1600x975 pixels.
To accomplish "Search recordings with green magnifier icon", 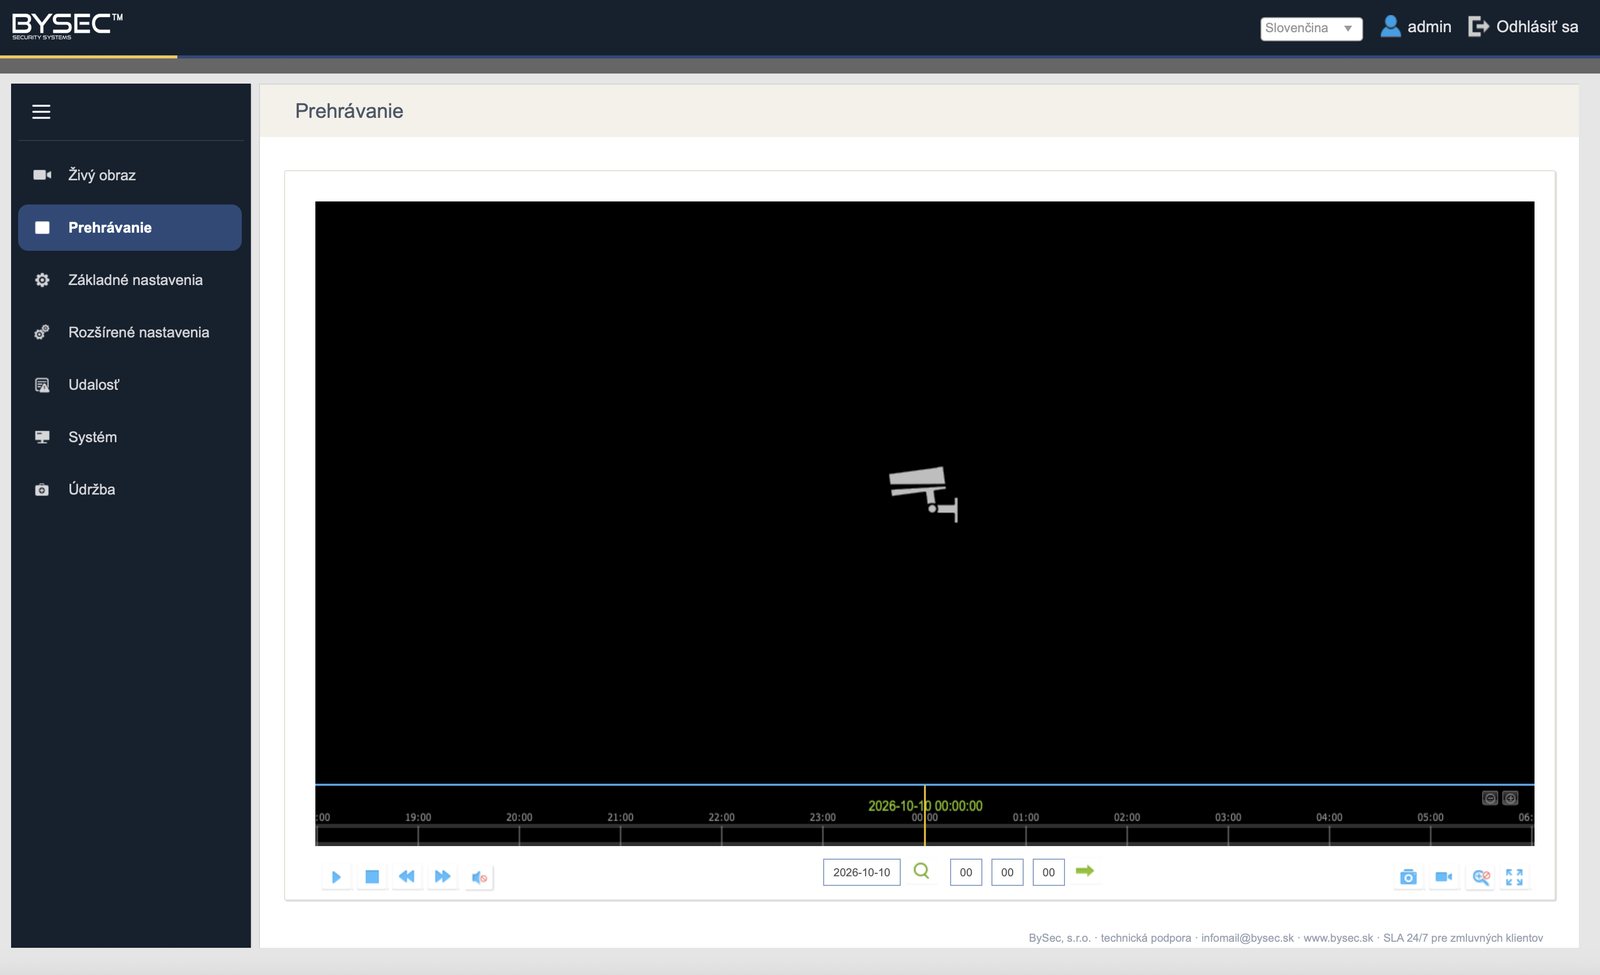I will (922, 871).
